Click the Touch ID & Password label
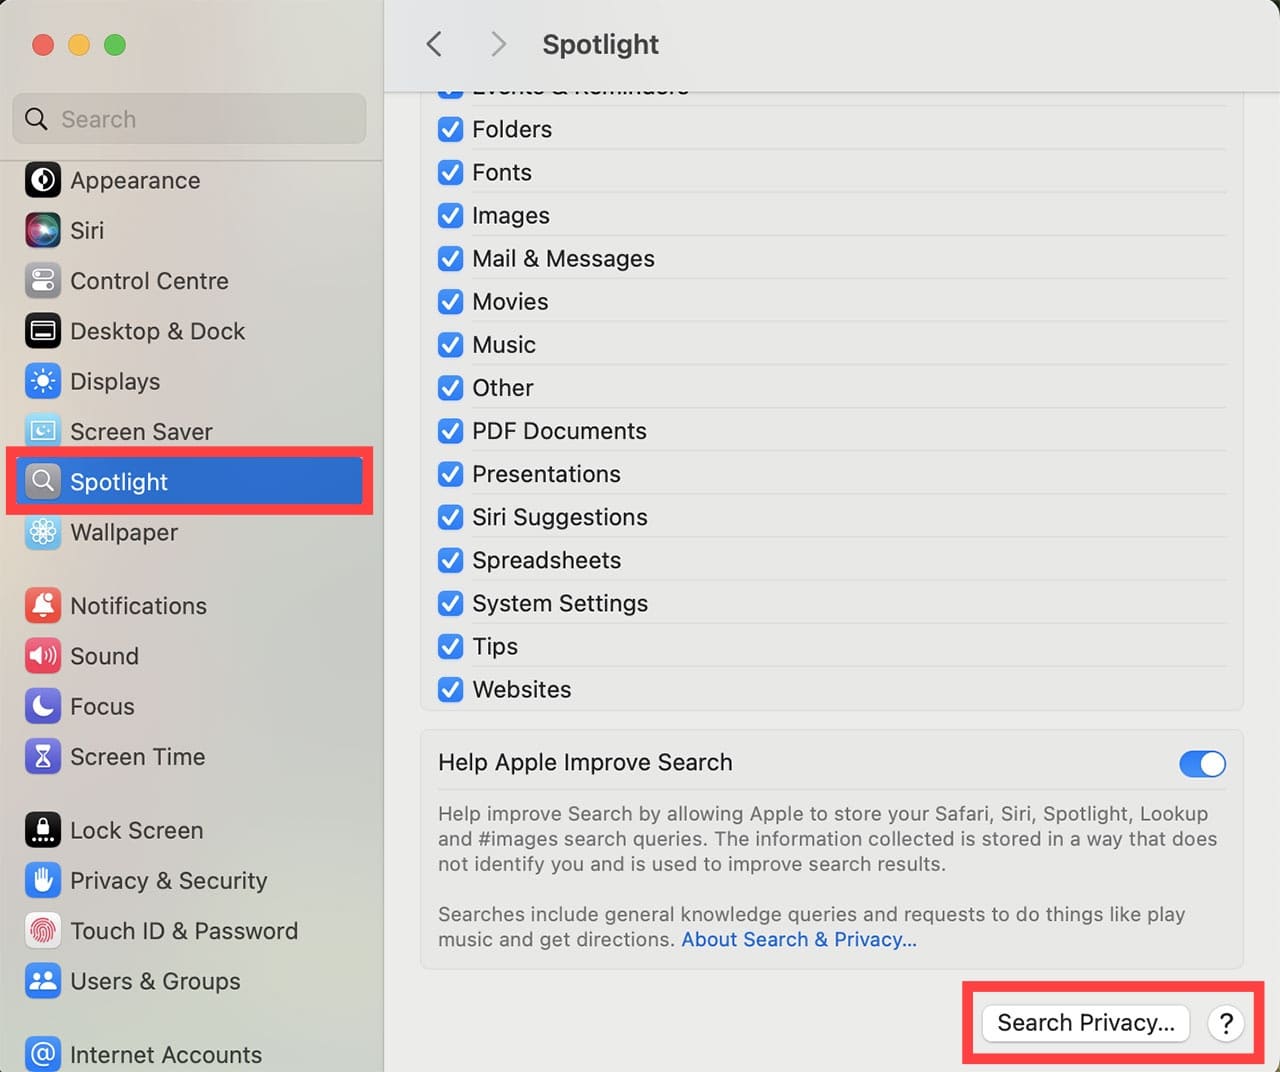 pos(184,931)
